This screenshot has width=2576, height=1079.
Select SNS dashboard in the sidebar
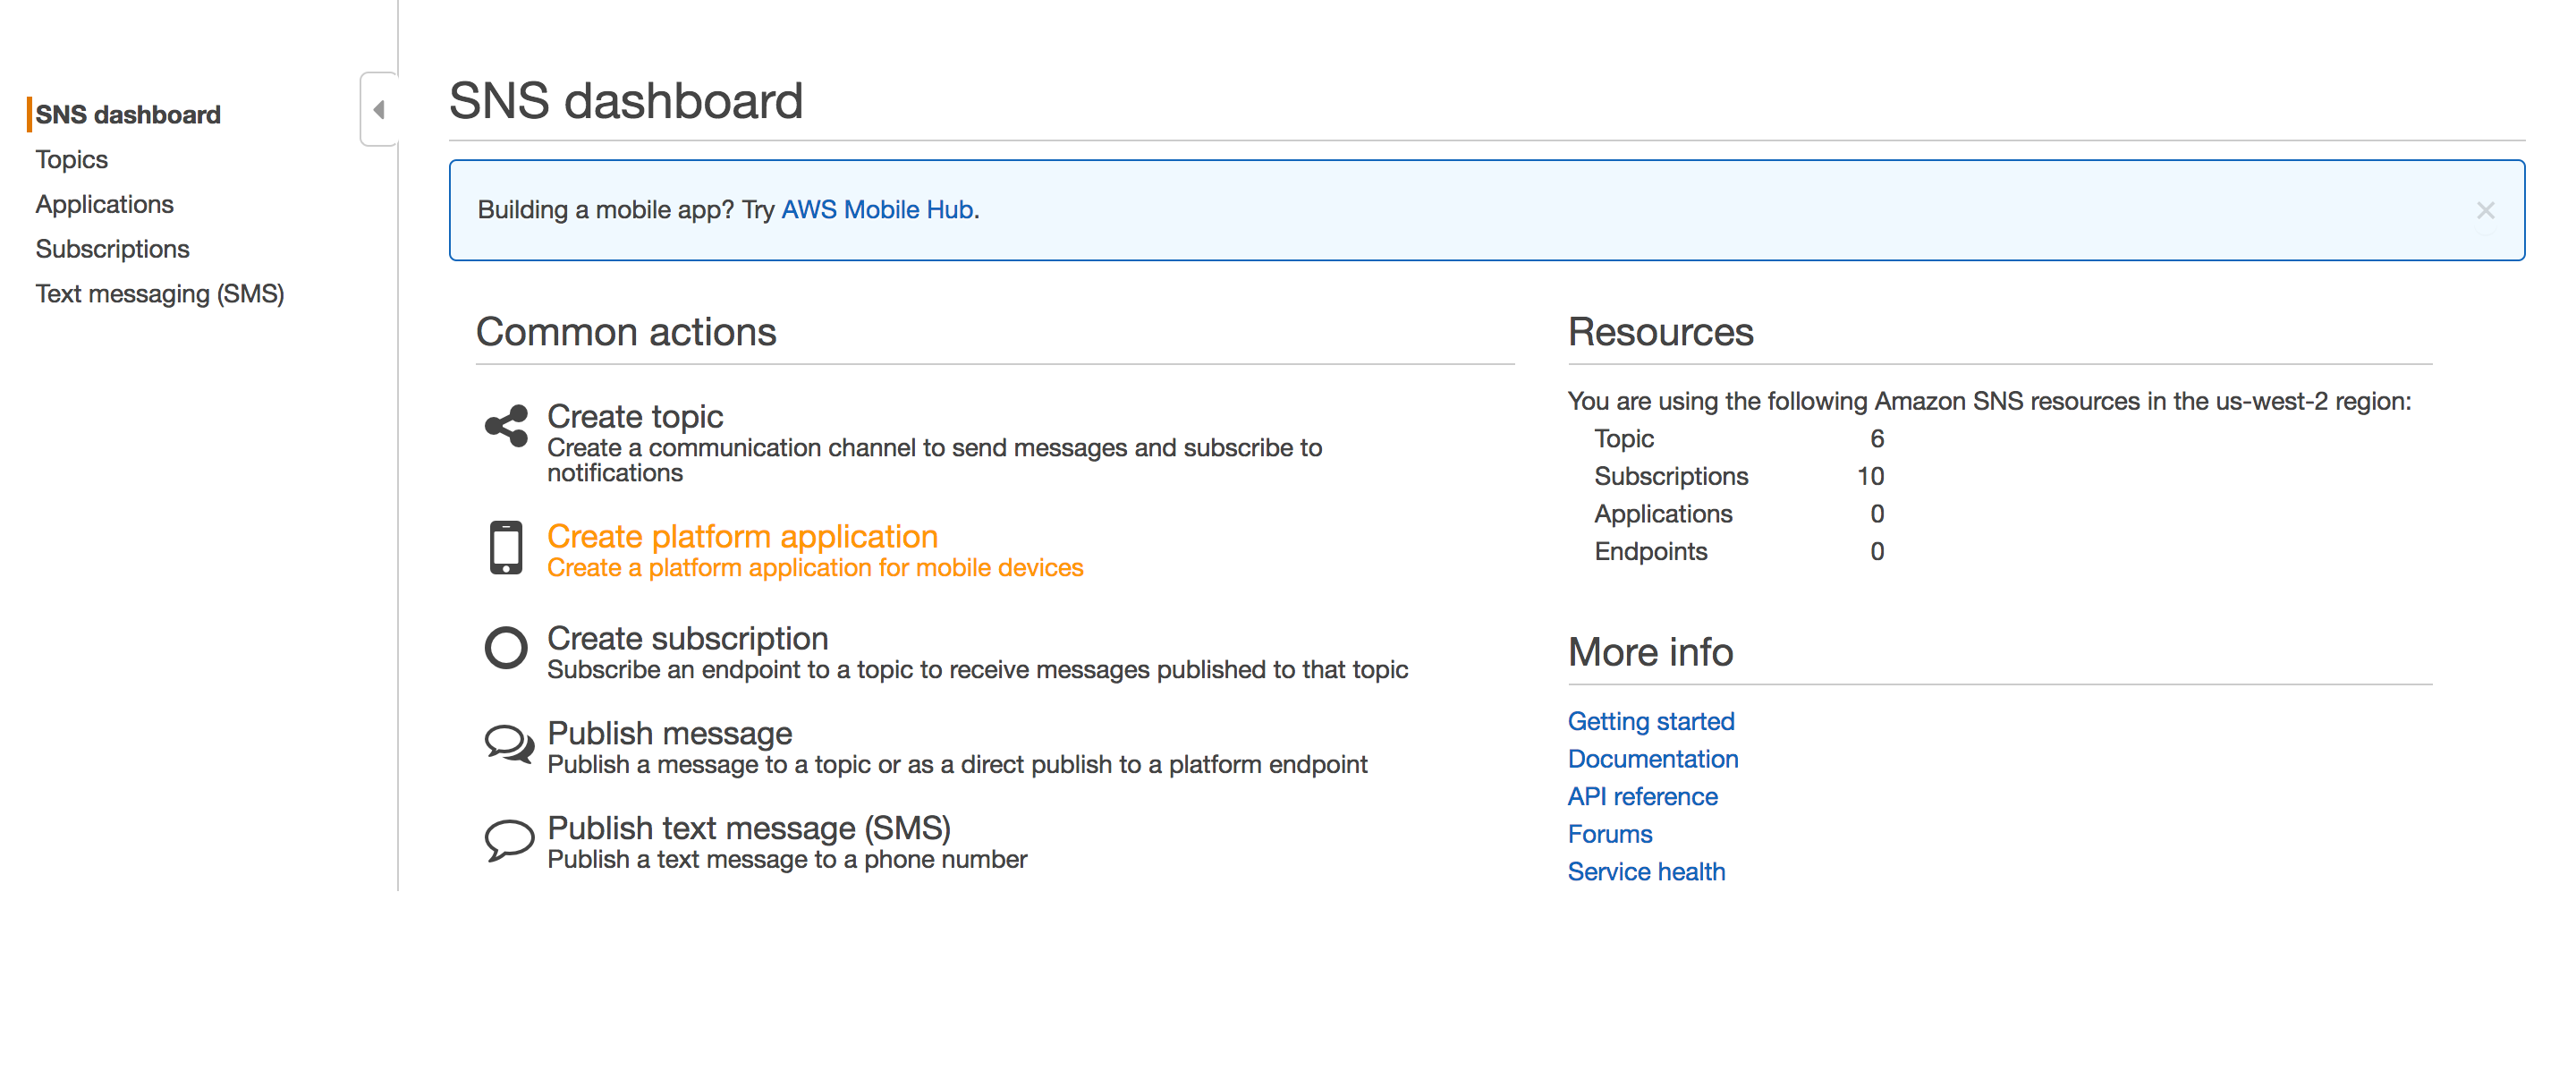pos(128,114)
